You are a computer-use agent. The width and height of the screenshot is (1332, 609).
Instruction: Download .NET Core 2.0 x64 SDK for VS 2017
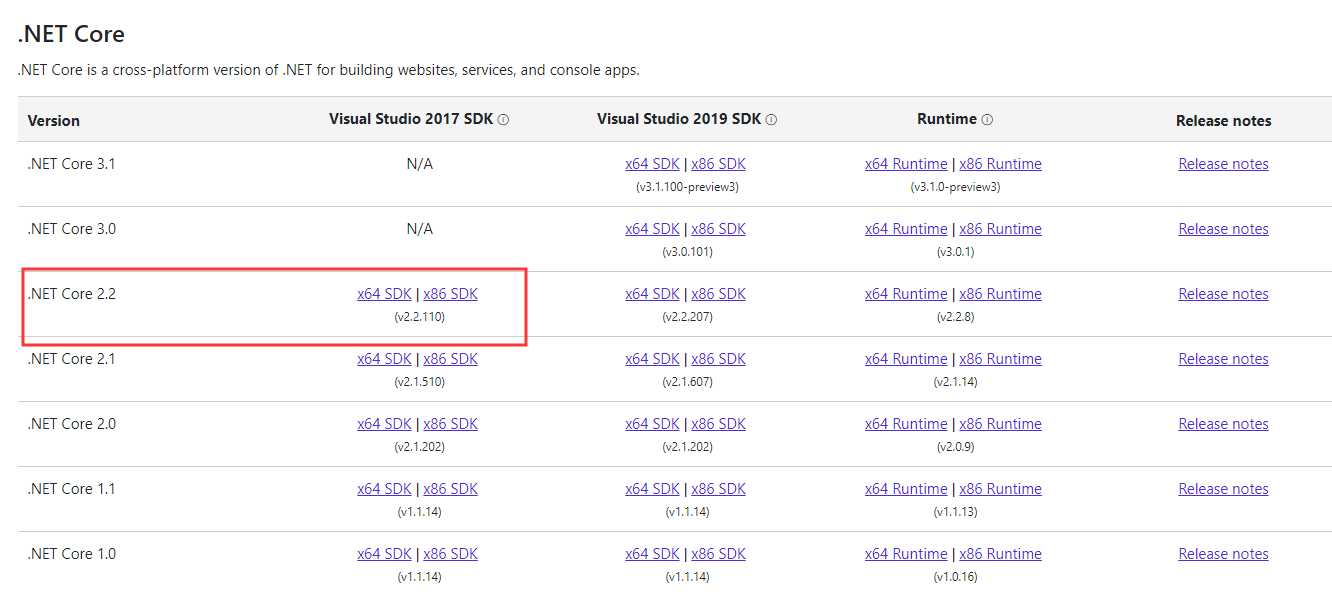click(384, 424)
